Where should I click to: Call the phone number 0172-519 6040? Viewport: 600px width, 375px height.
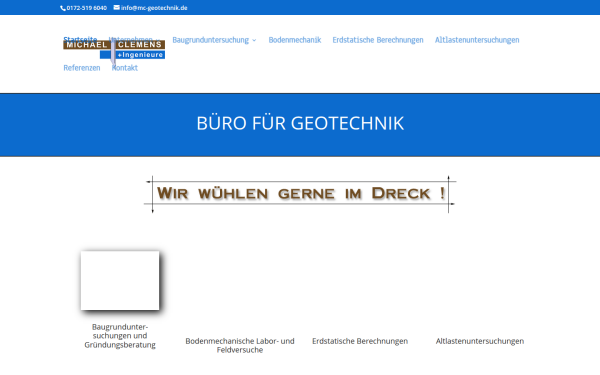(87, 8)
